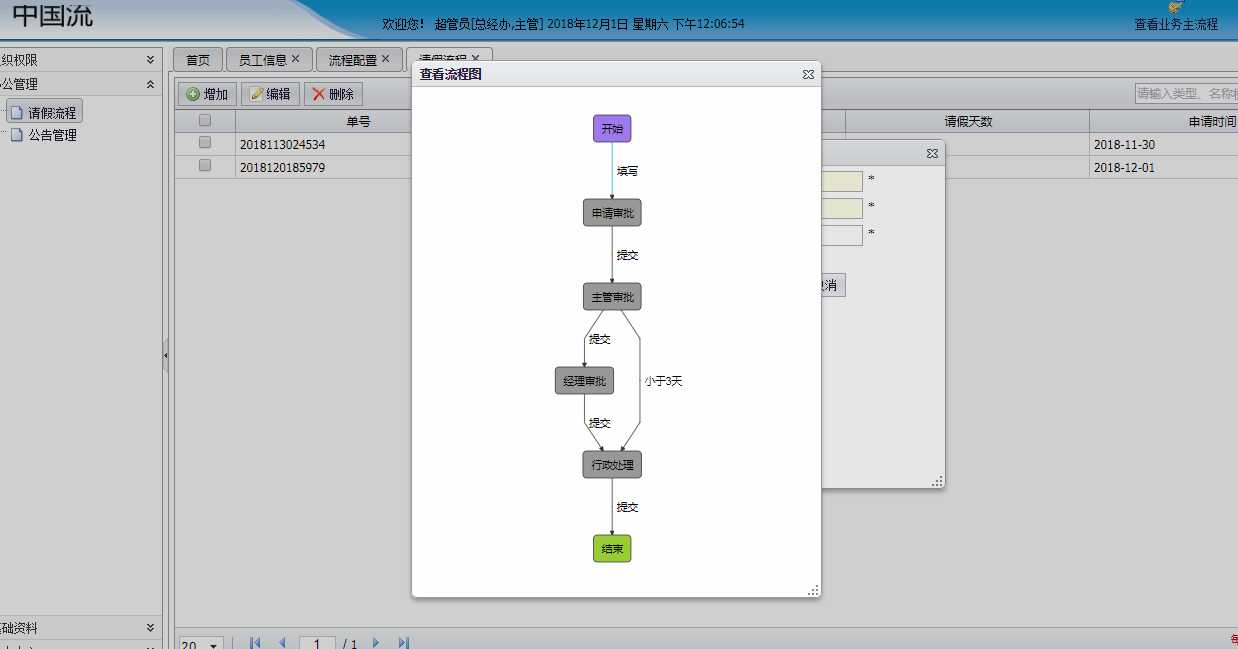Collapse the 公管理 sidebar section

(x=150, y=85)
